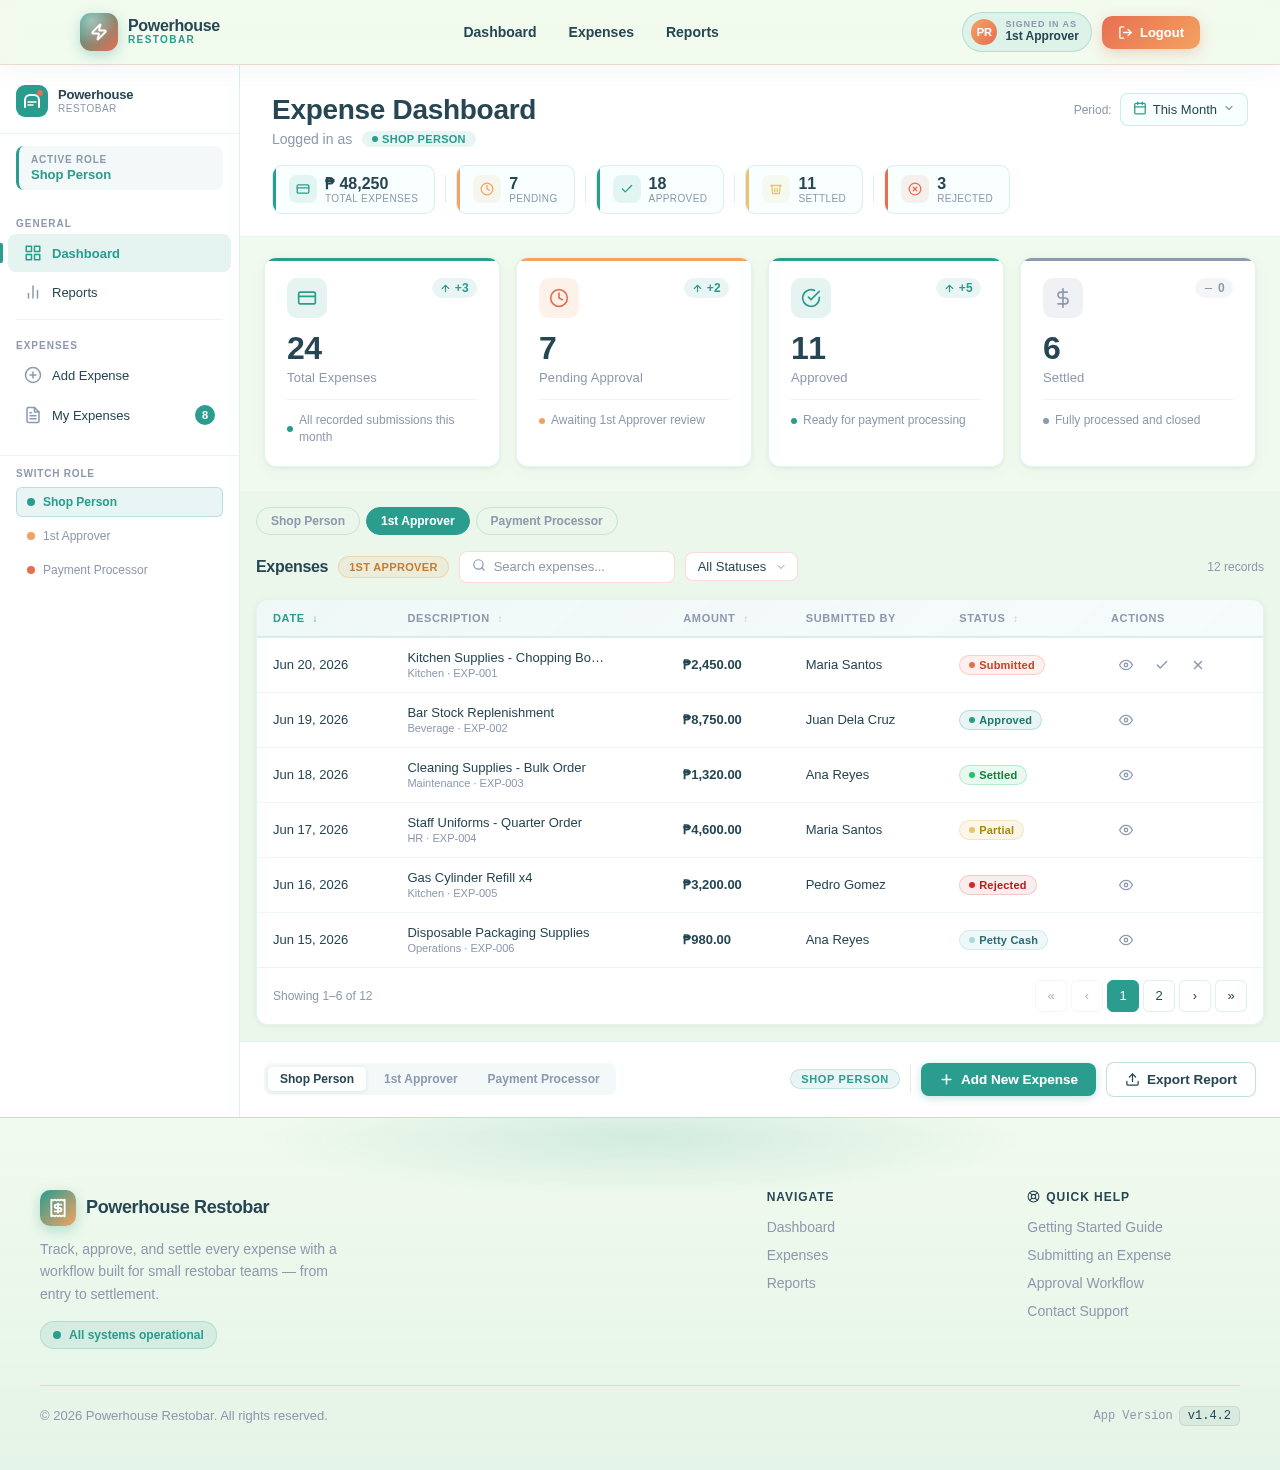Image resolution: width=1280 pixels, height=1470 pixels.
Task: Click the Approved card check-circle icon
Action: point(811,298)
